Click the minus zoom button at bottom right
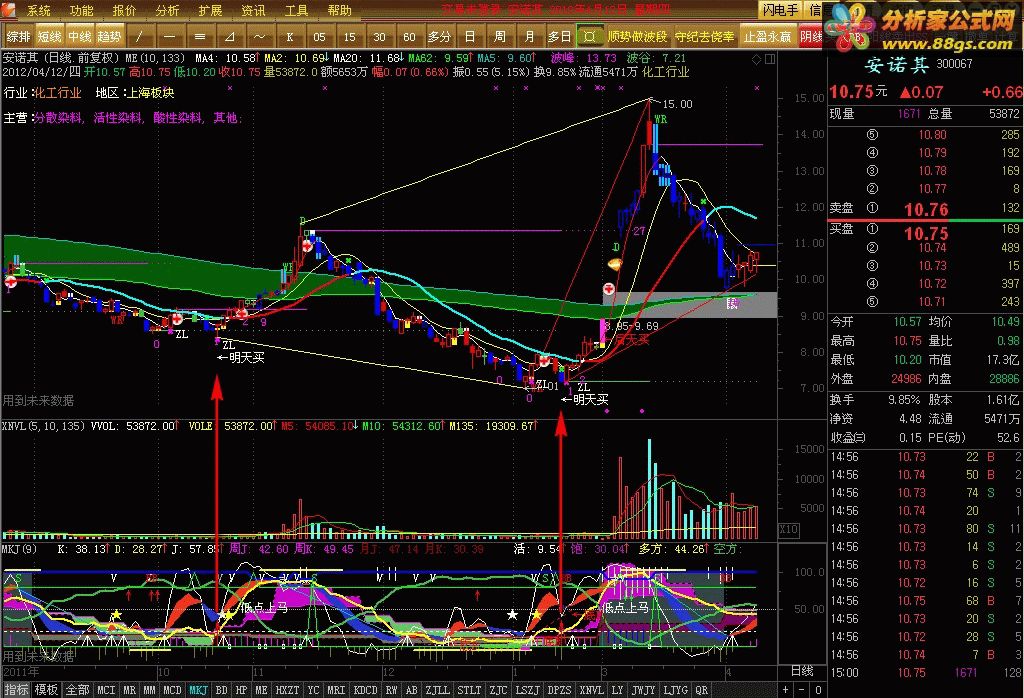1024x698 pixels. click(802, 690)
